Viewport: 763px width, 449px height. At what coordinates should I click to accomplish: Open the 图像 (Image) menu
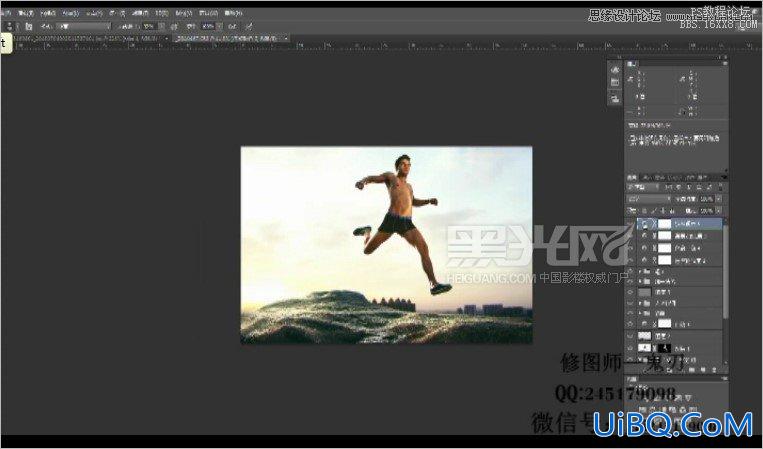pyautogui.click(x=48, y=13)
